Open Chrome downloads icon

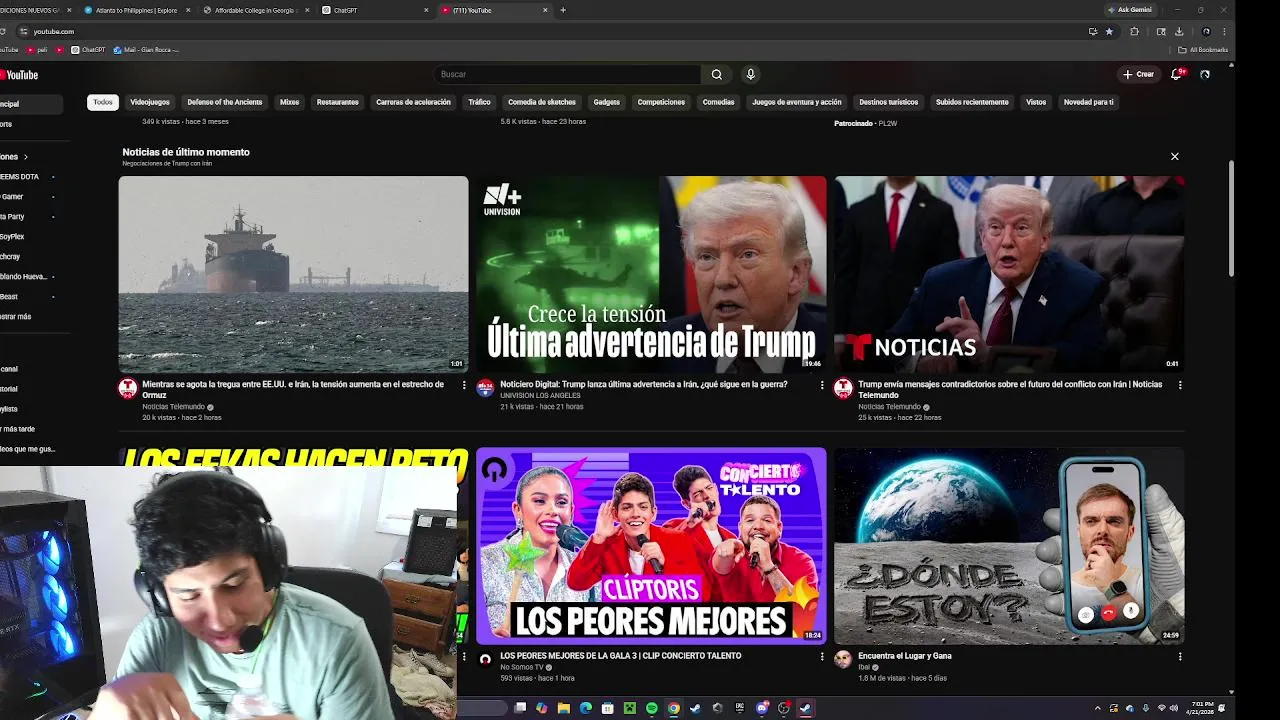pyautogui.click(x=1179, y=31)
